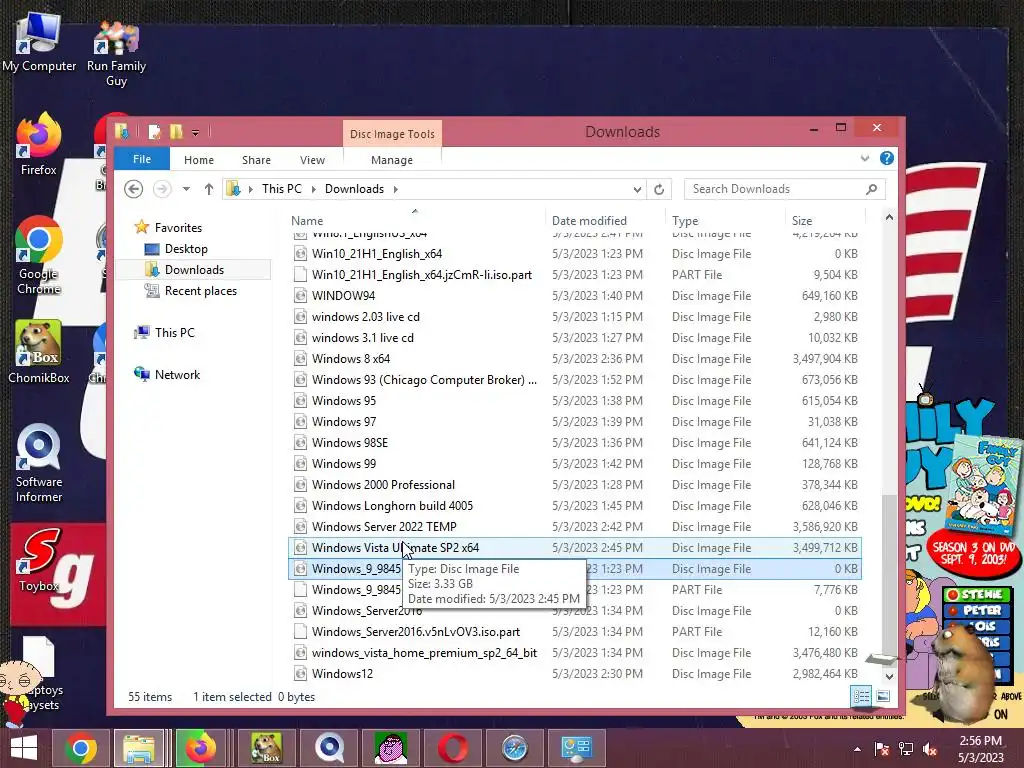Image resolution: width=1024 pixels, height=768 pixels.
Task: Sort by Date modified column header
Action: tap(605, 221)
